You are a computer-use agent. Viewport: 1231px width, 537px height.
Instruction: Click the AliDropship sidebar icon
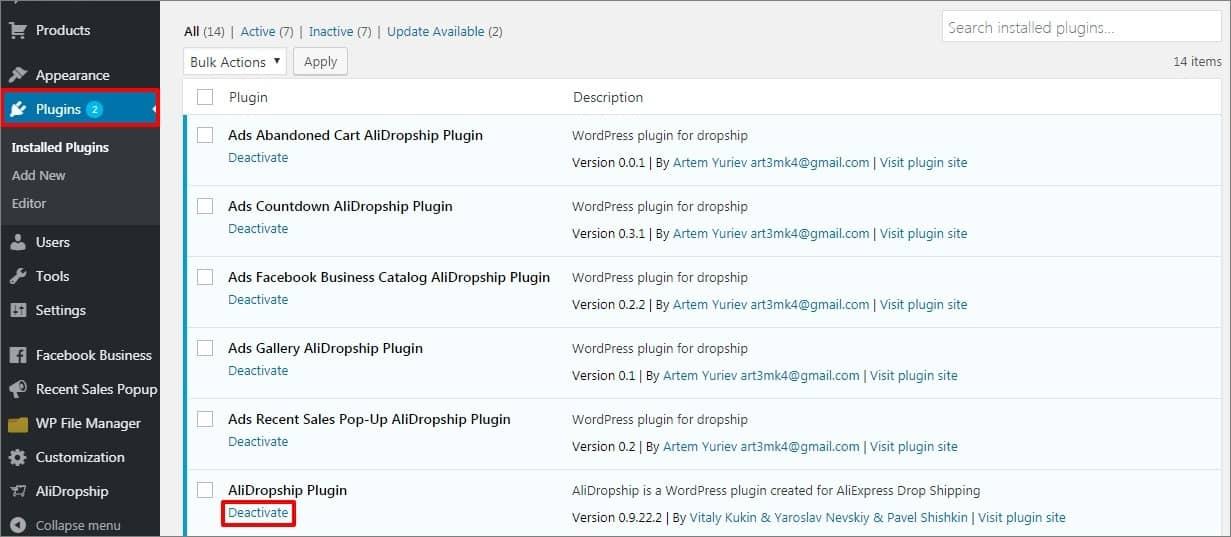point(17,491)
